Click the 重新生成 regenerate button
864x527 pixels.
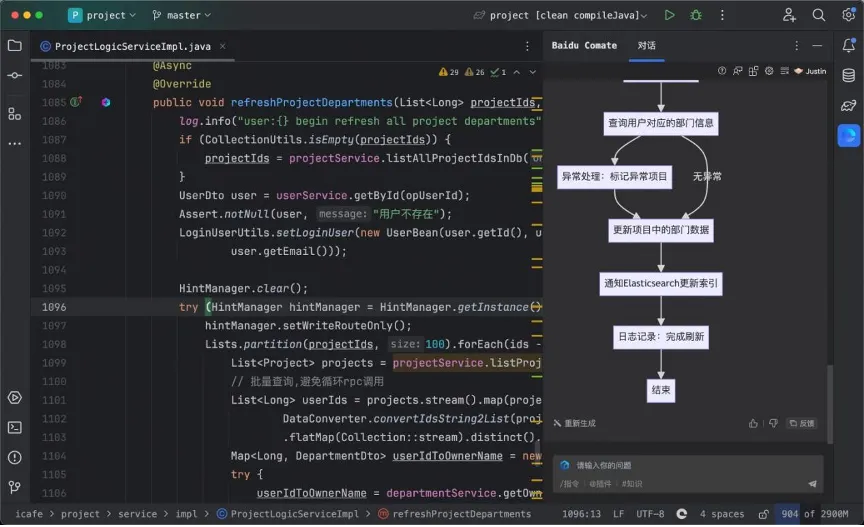click(574, 423)
